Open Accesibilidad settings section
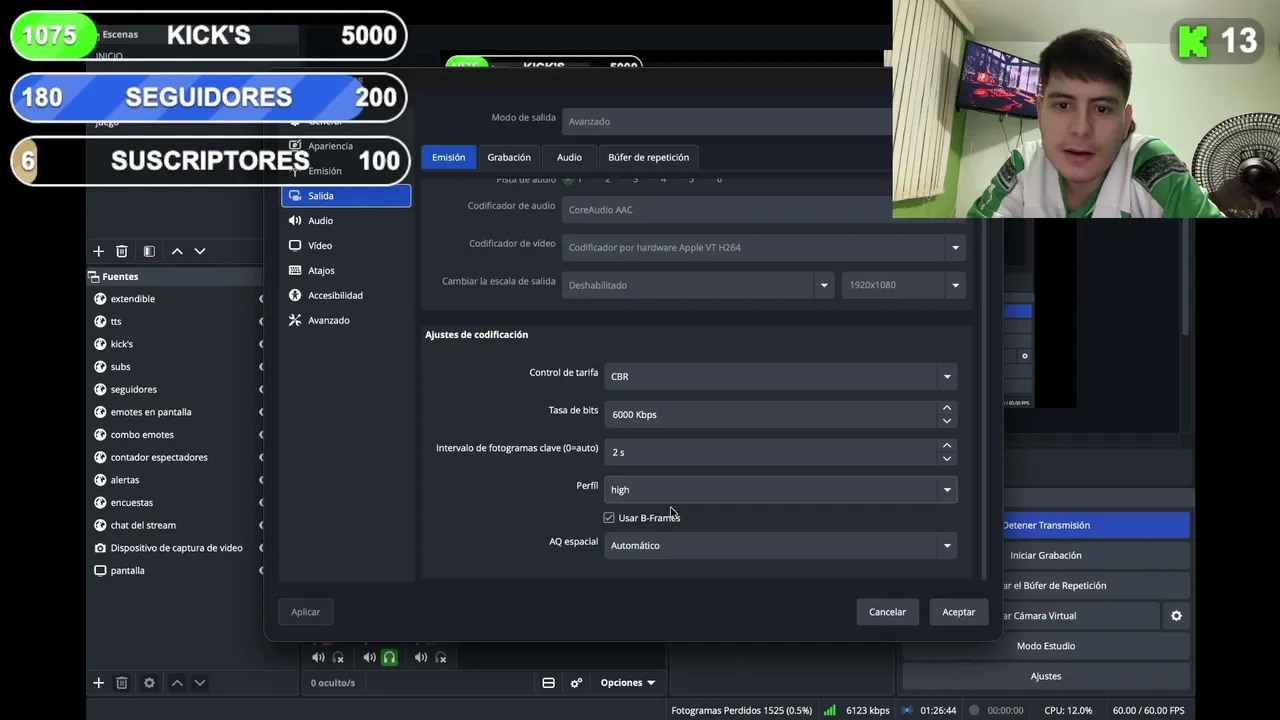The image size is (1280, 720). (x=346, y=296)
